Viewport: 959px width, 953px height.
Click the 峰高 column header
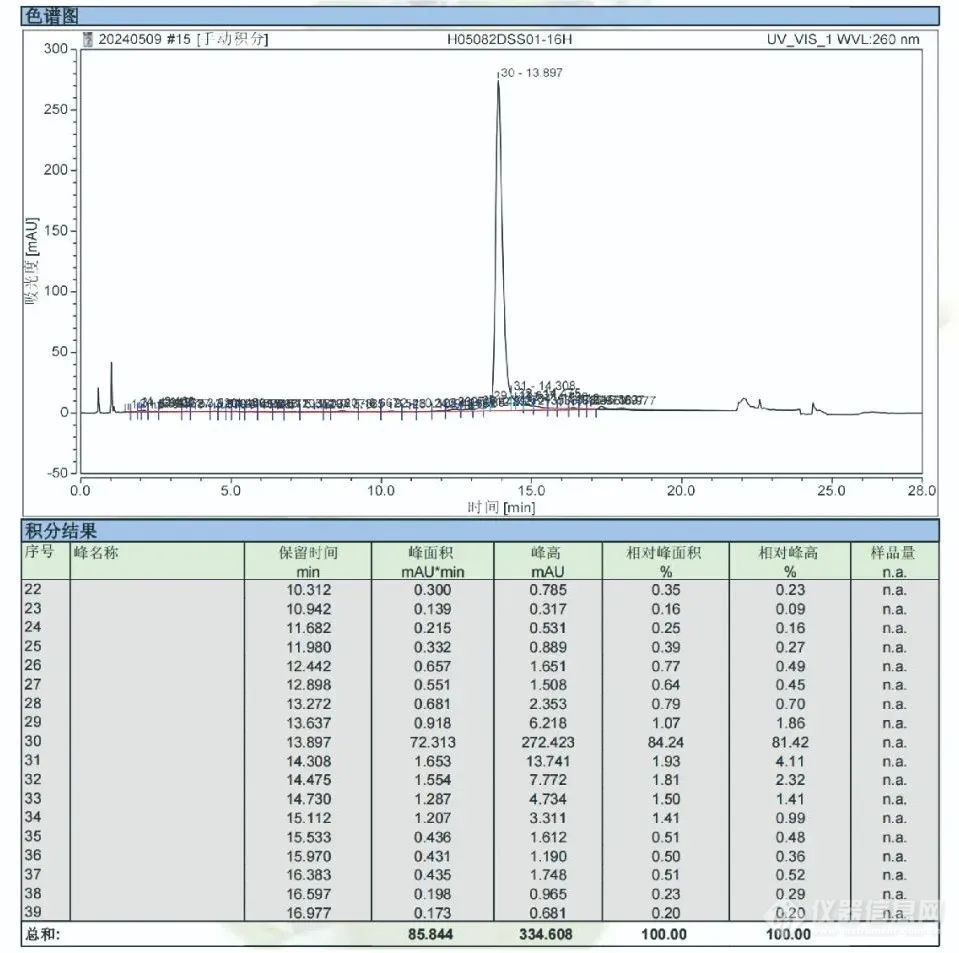pos(547,553)
